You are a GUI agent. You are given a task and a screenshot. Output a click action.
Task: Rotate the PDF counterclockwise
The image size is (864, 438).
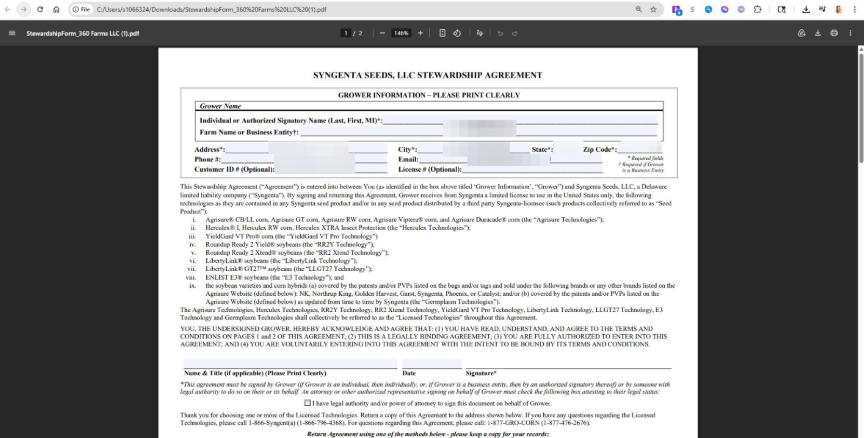coord(457,33)
